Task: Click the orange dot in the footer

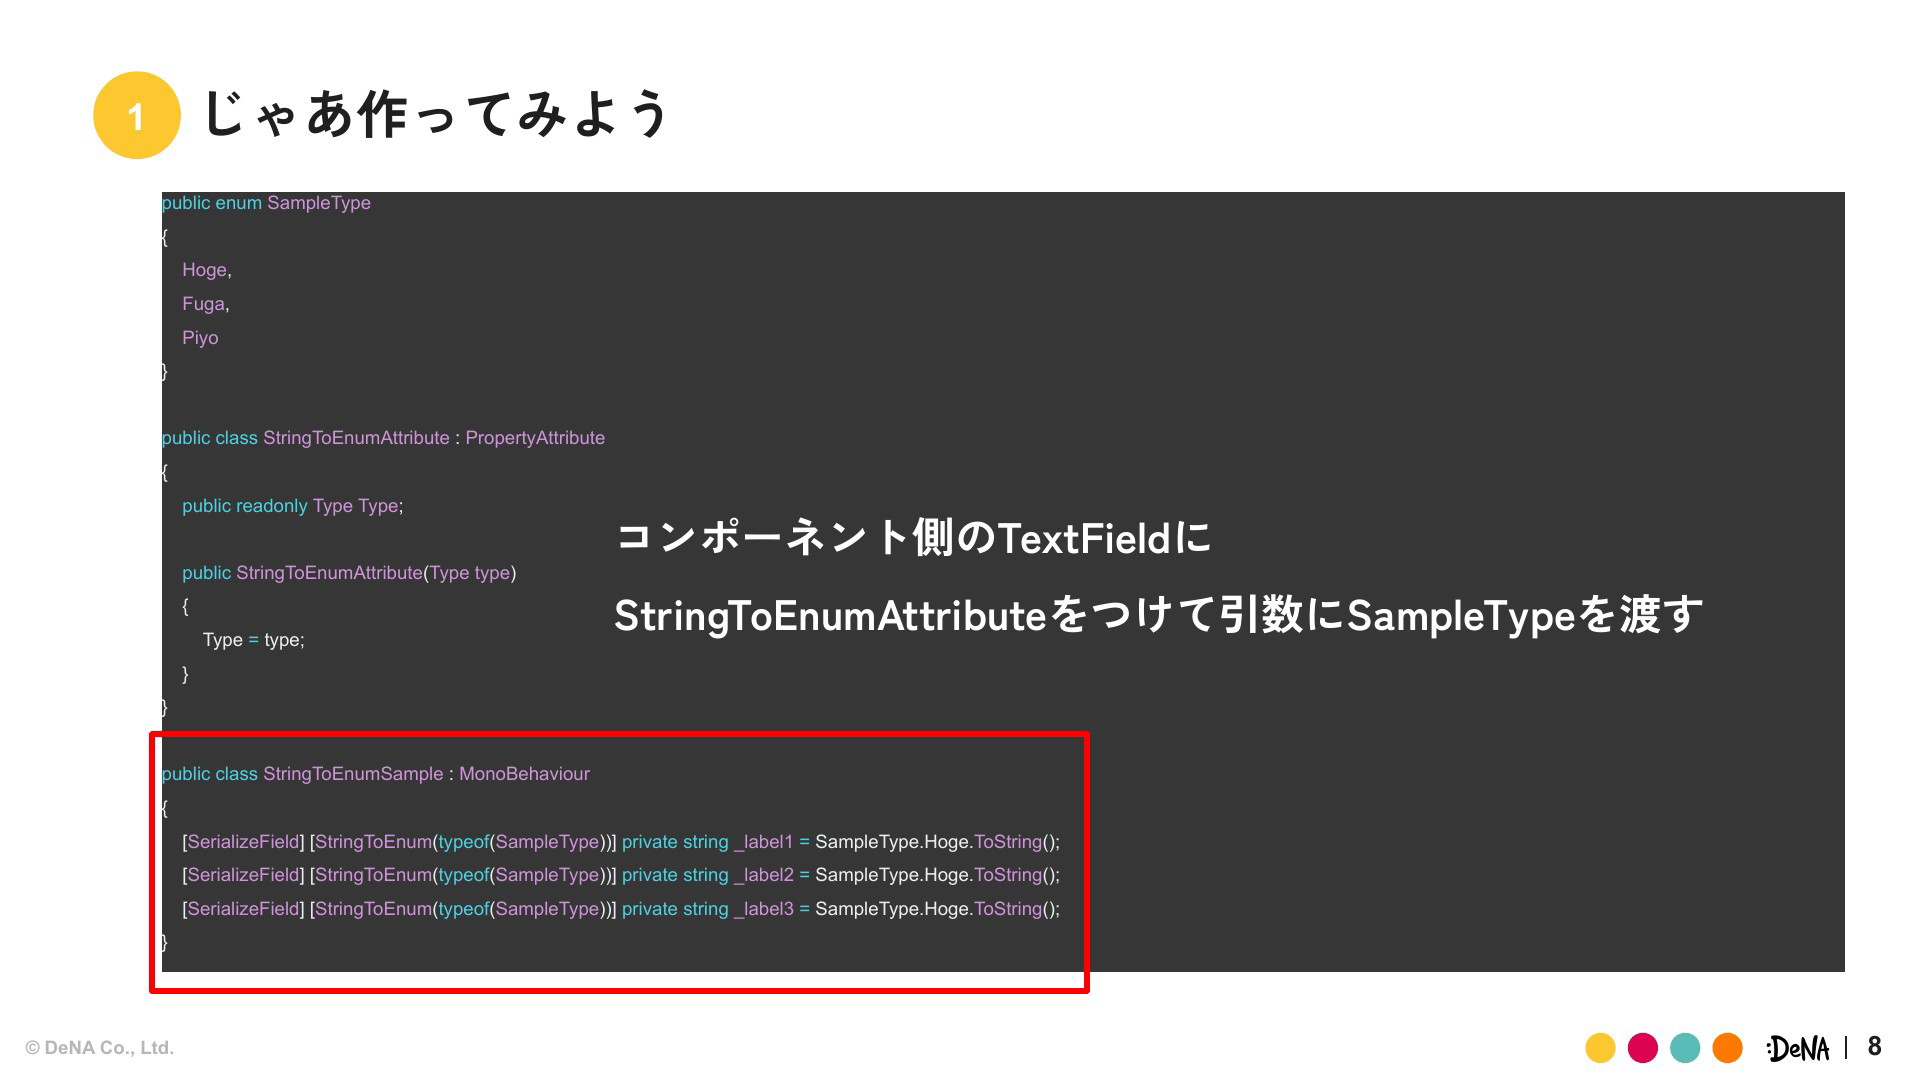Action: point(1727,1048)
